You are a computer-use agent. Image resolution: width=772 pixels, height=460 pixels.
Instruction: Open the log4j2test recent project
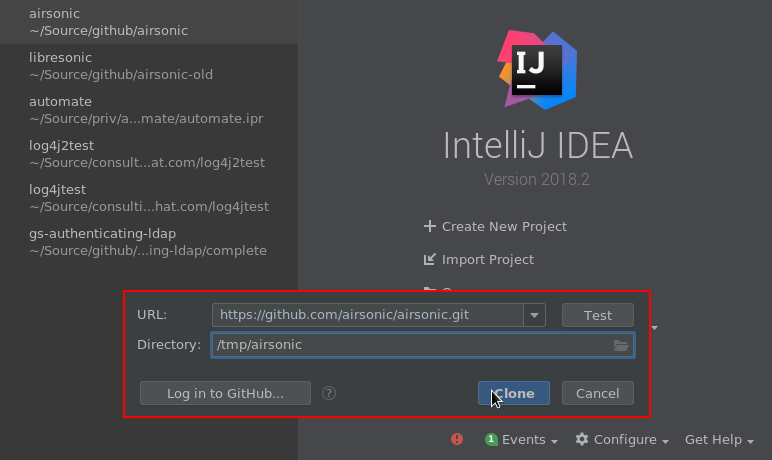pos(146,154)
